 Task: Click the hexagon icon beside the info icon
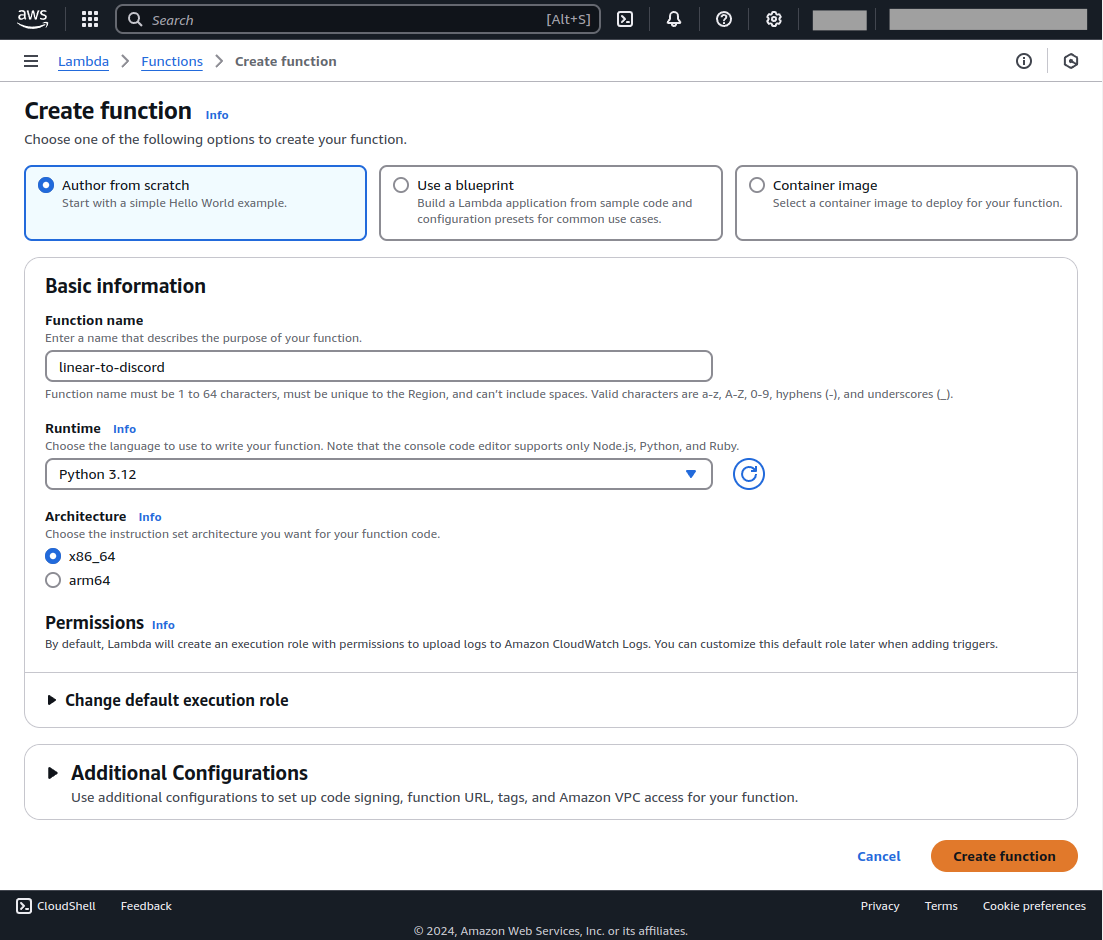coord(1071,61)
